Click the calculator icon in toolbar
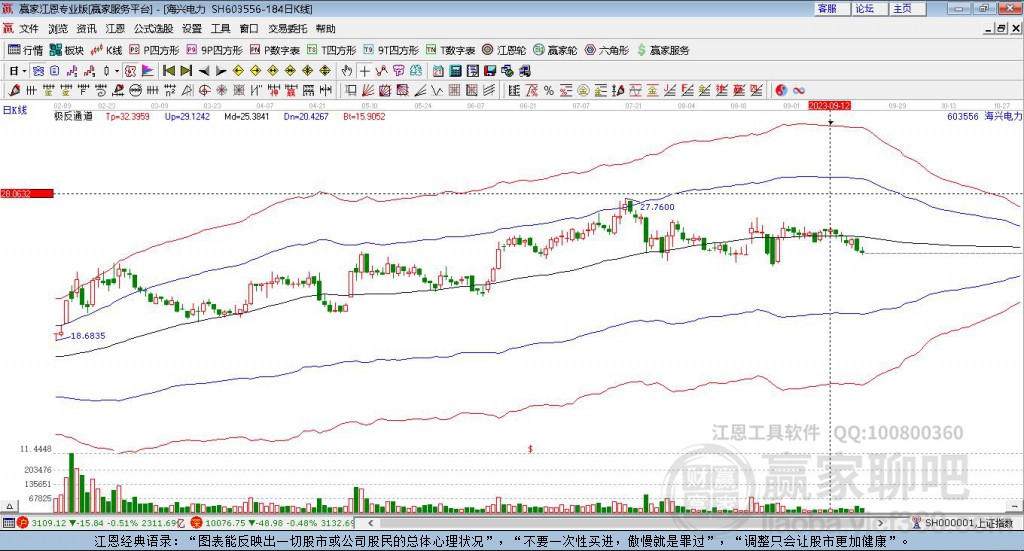Image resolution: width=1024 pixels, height=551 pixels. (x=455, y=71)
